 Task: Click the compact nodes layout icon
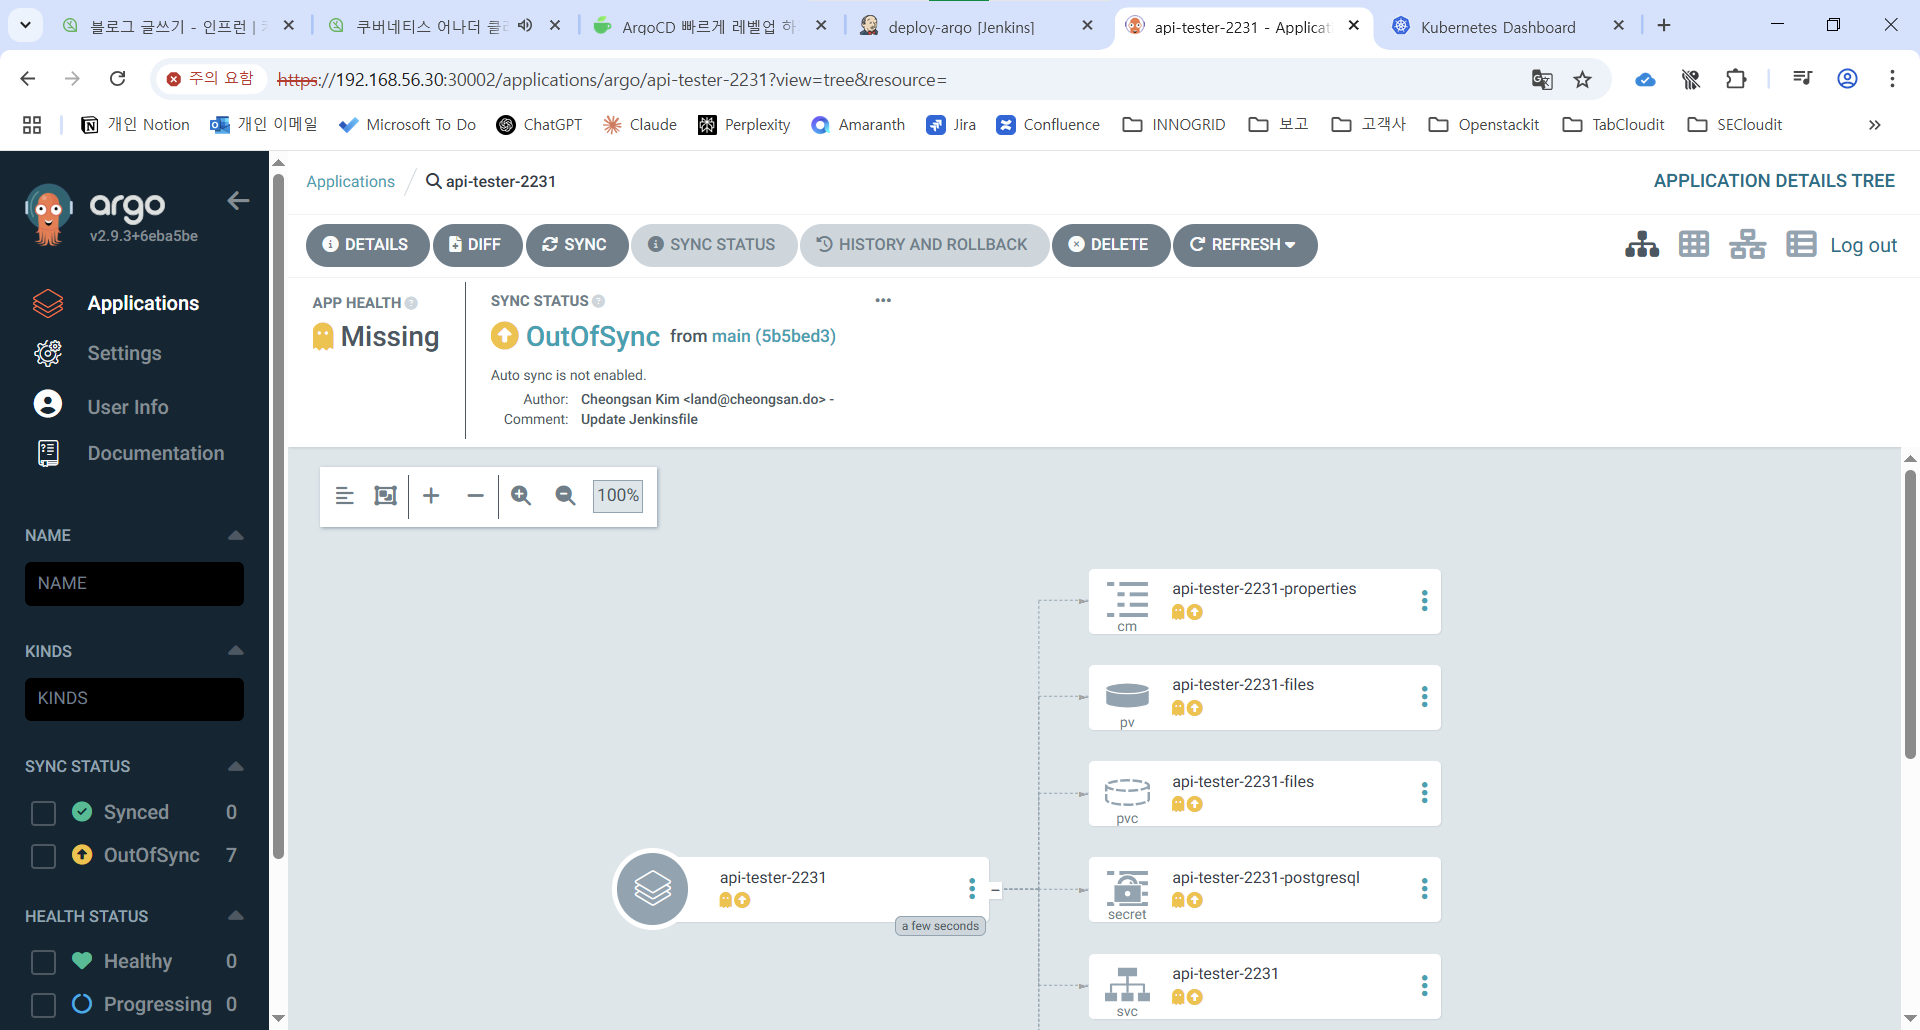click(345, 495)
